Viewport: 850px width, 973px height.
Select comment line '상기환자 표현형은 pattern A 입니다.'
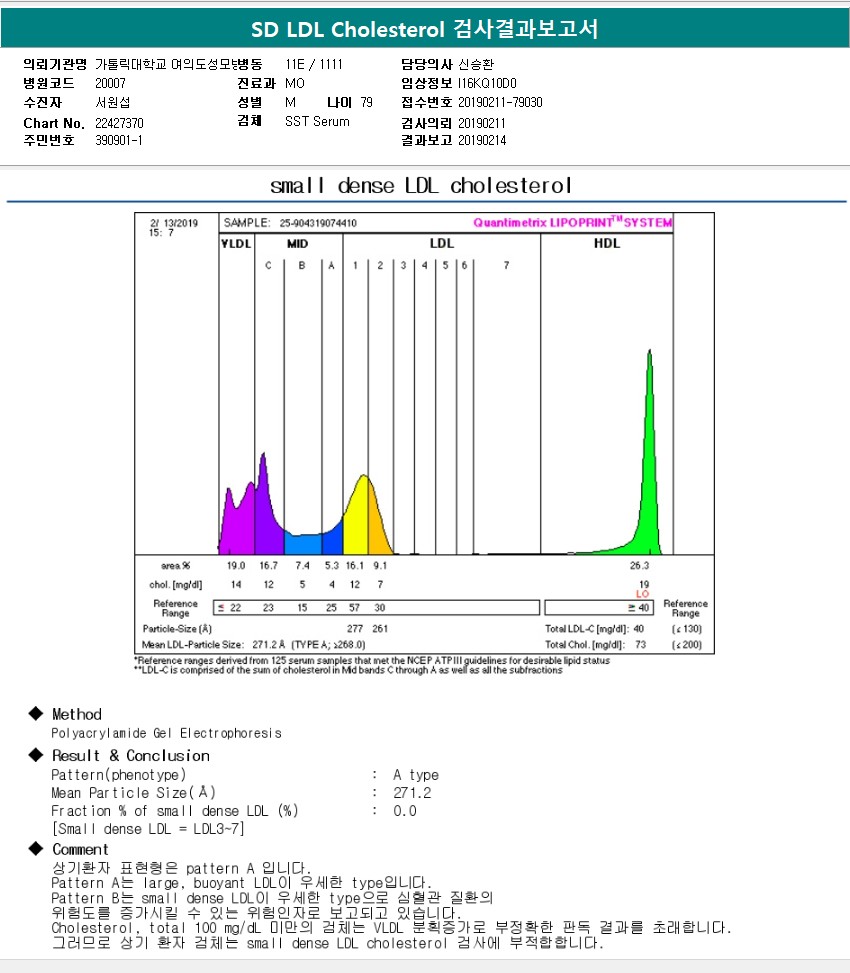click(x=181, y=868)
